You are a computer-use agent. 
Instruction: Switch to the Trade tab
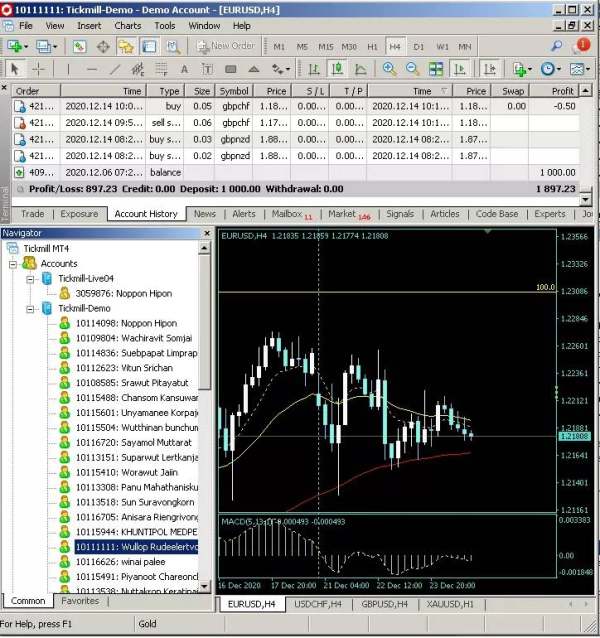(x=33, y=214)
